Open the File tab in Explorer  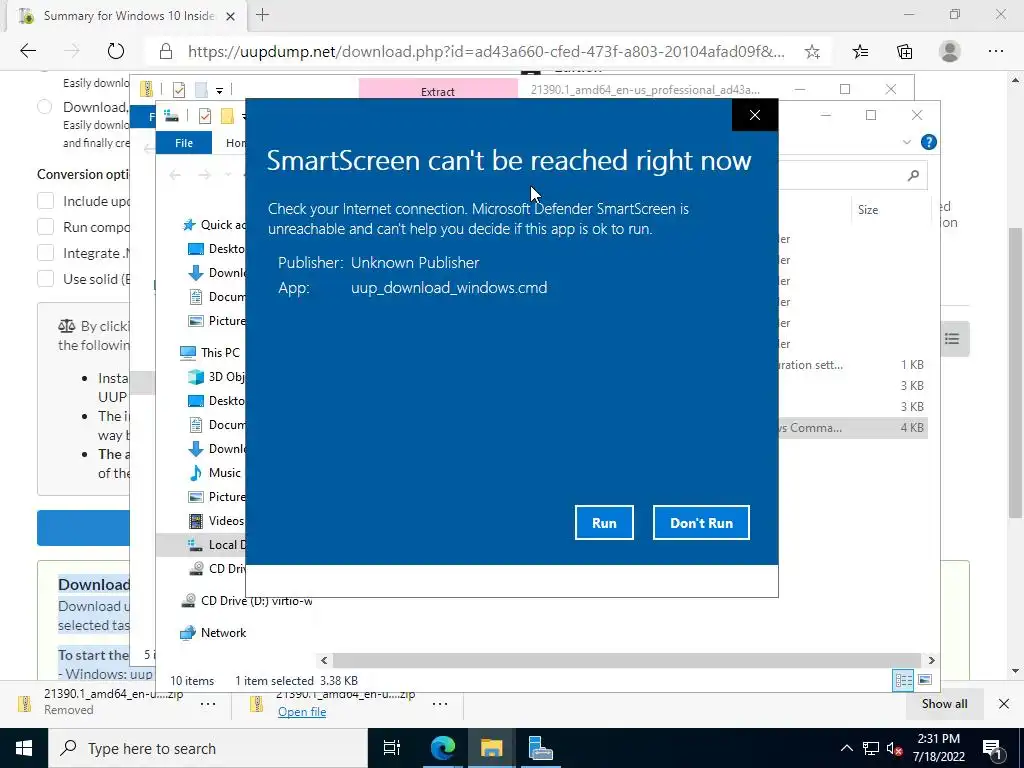pos(184,143)
